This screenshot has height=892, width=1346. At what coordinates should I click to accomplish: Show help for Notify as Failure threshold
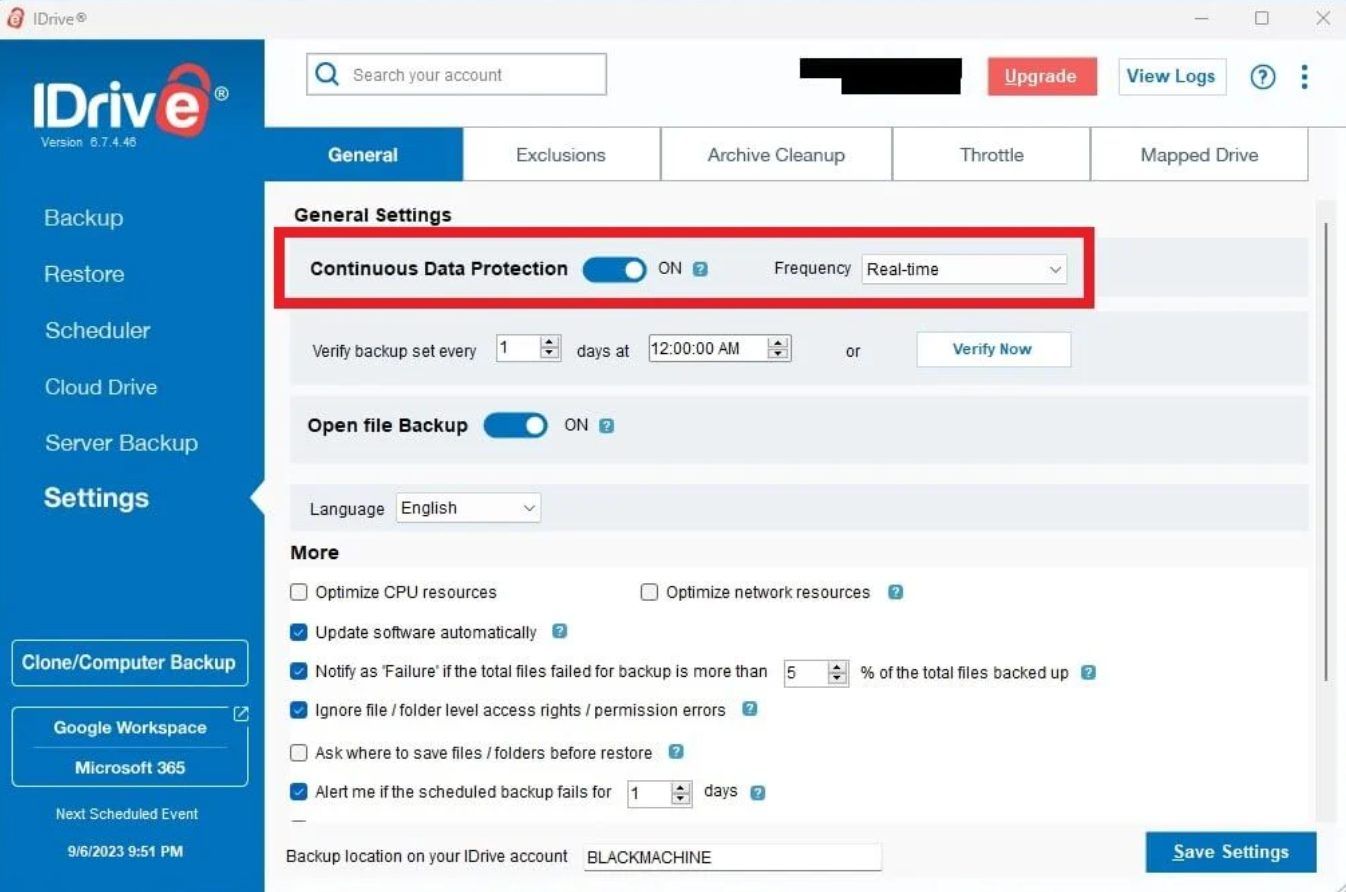pos(1088,673)
